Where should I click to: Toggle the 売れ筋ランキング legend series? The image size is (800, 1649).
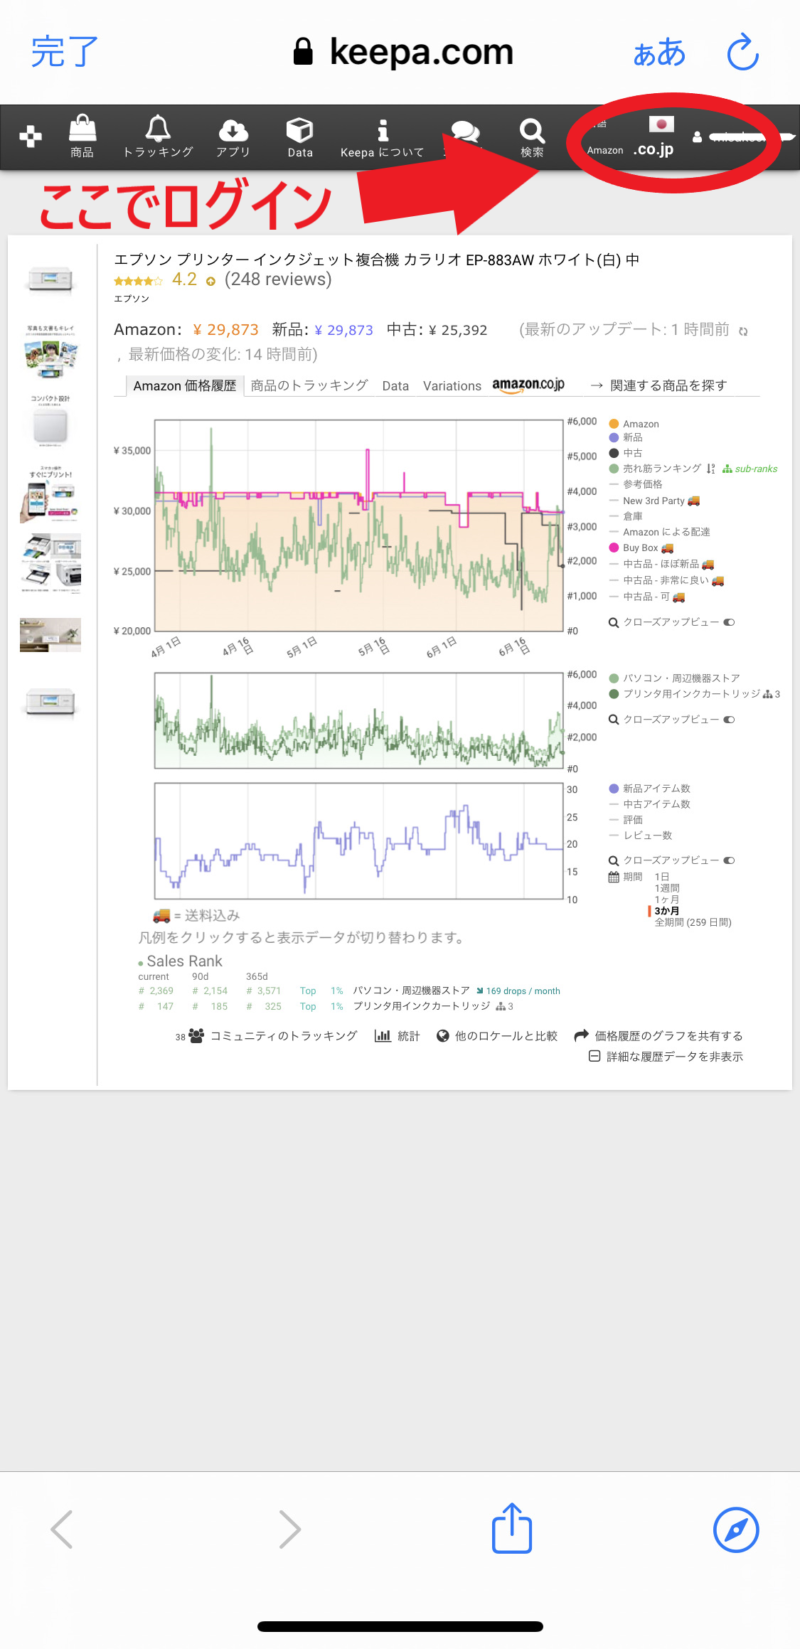click(655, 468)
